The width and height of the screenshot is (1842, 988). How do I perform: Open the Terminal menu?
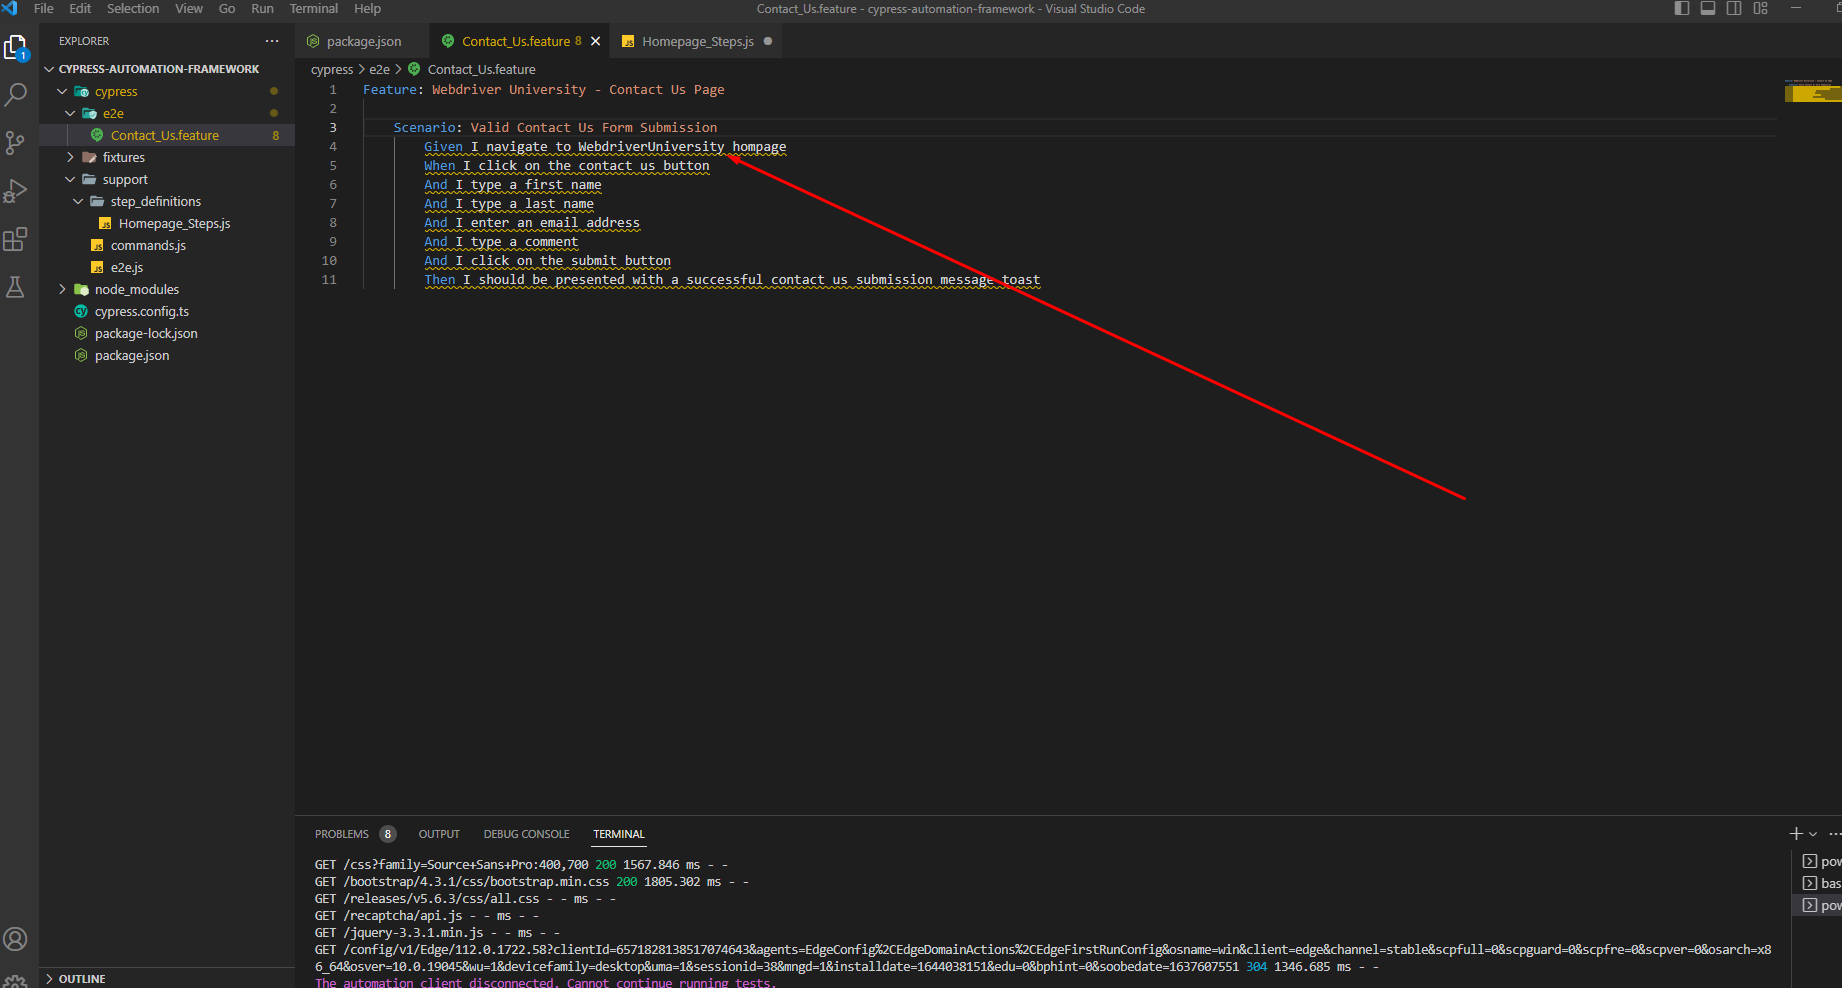pos(314,8)
